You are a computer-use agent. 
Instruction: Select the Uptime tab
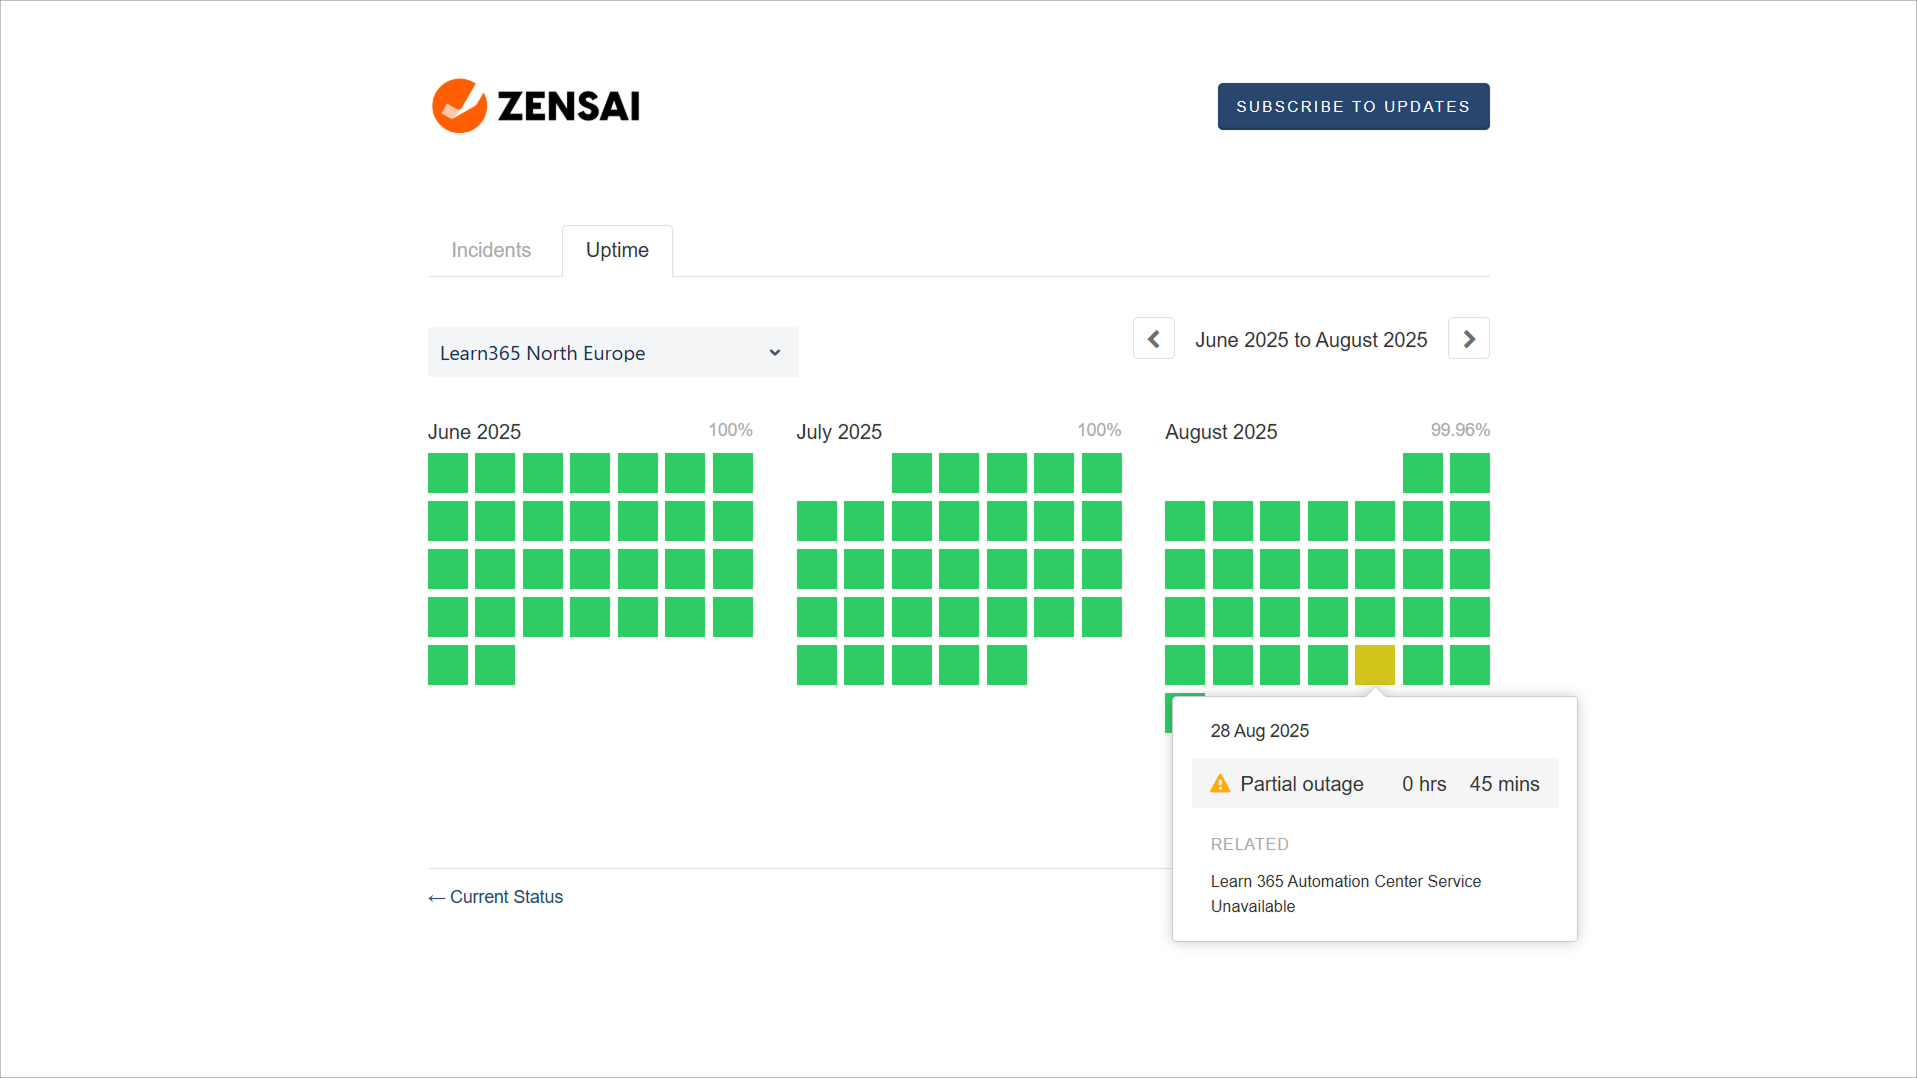[617, 250]
